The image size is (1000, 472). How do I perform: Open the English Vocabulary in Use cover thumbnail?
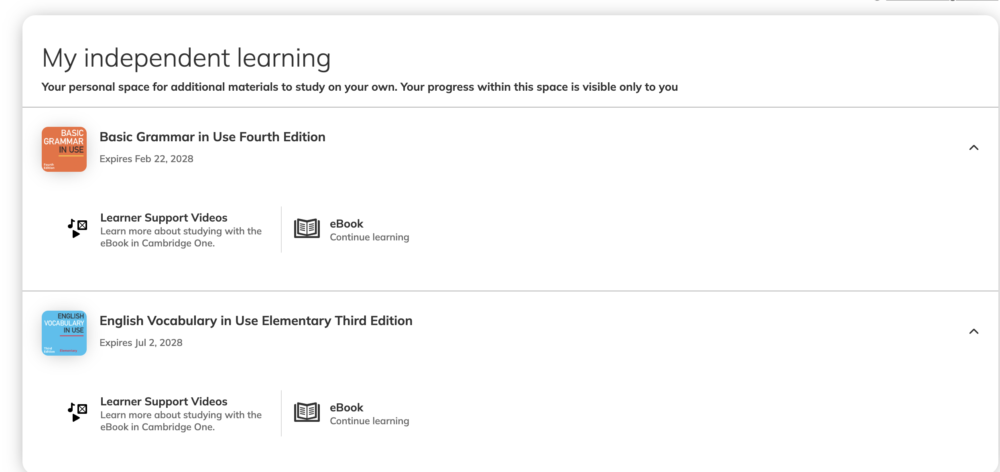coord(64,333)
